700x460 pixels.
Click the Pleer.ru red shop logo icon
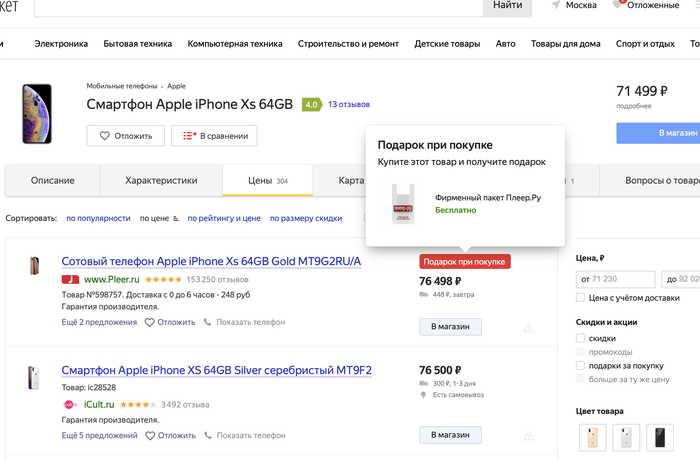[70, 280]
